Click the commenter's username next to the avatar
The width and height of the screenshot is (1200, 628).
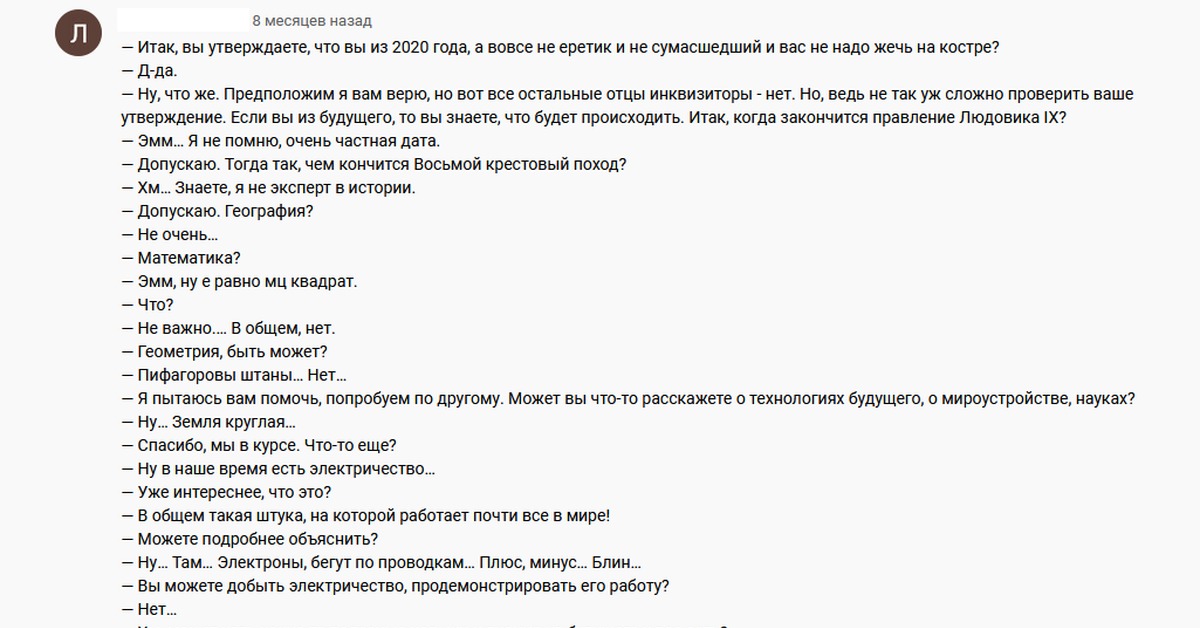[x=183, y=20]
